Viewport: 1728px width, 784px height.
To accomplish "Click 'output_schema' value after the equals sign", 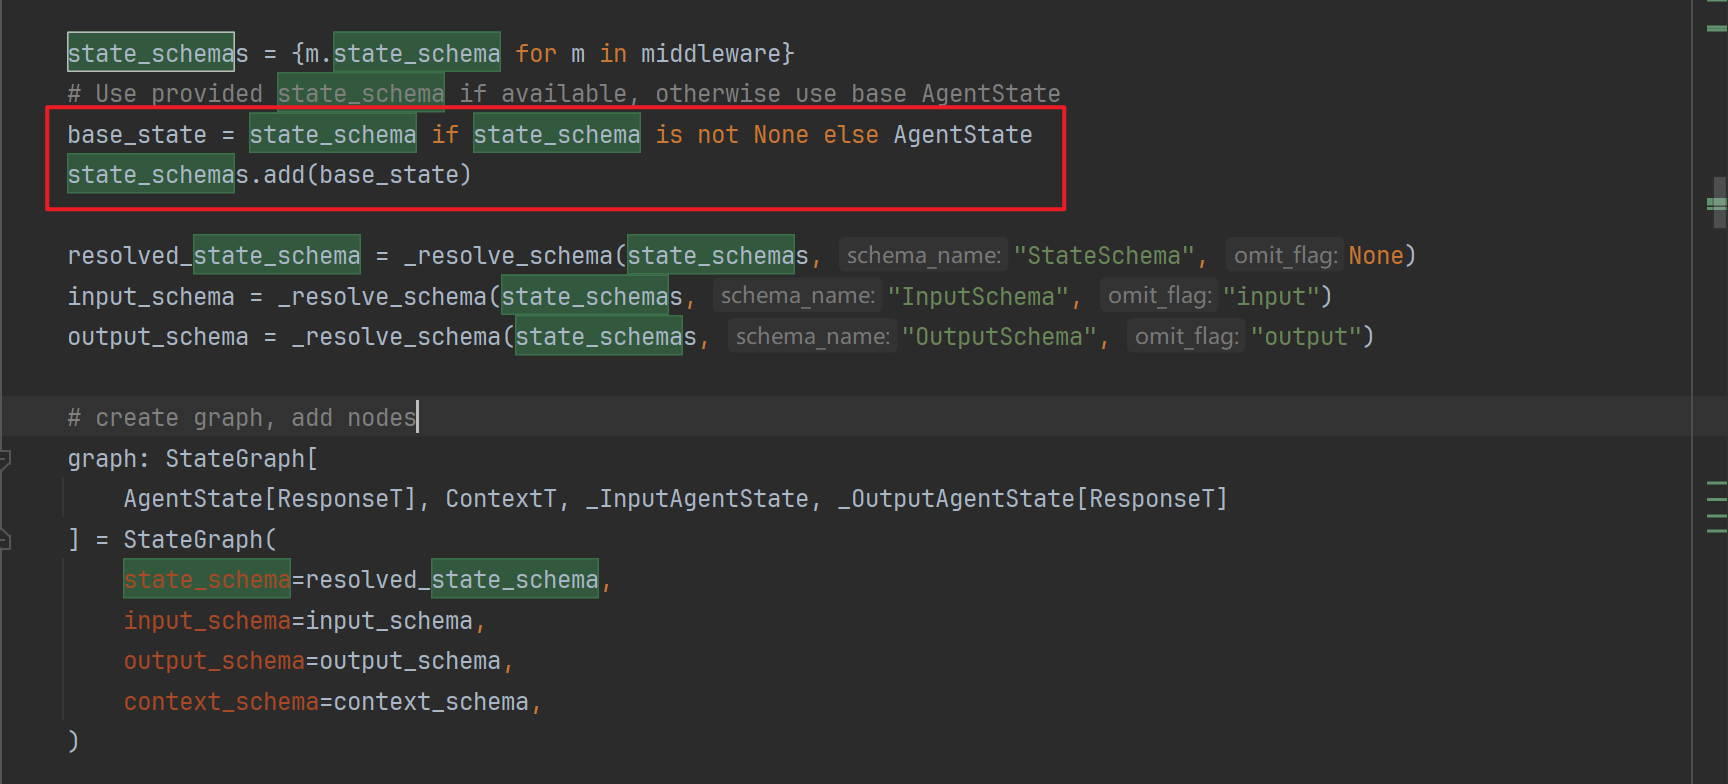I will [x=410, y=661].
